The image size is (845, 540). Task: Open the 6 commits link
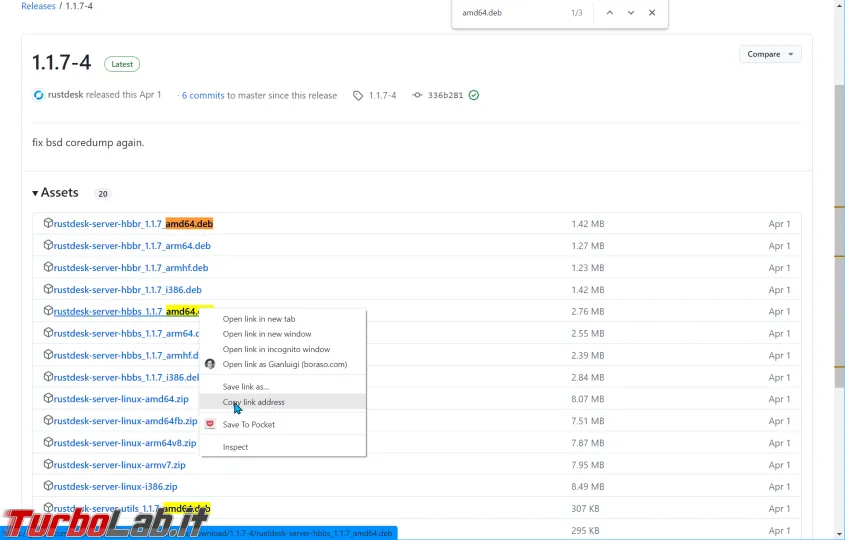point(203,96)
